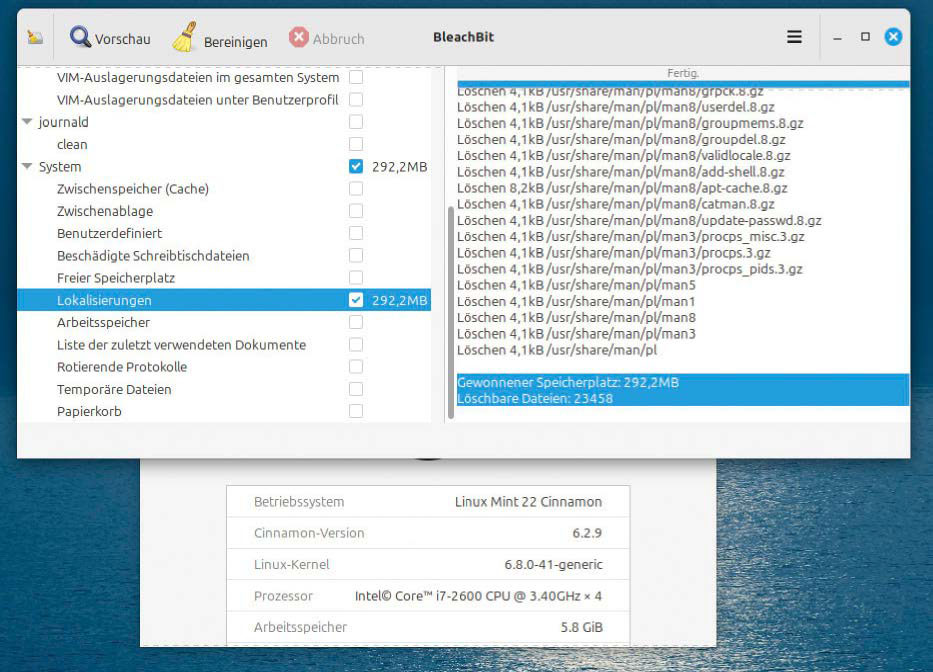The image size is (933, 672).
Task: Click the cleaner list vertical scrollbar
Action: (450, 312)
